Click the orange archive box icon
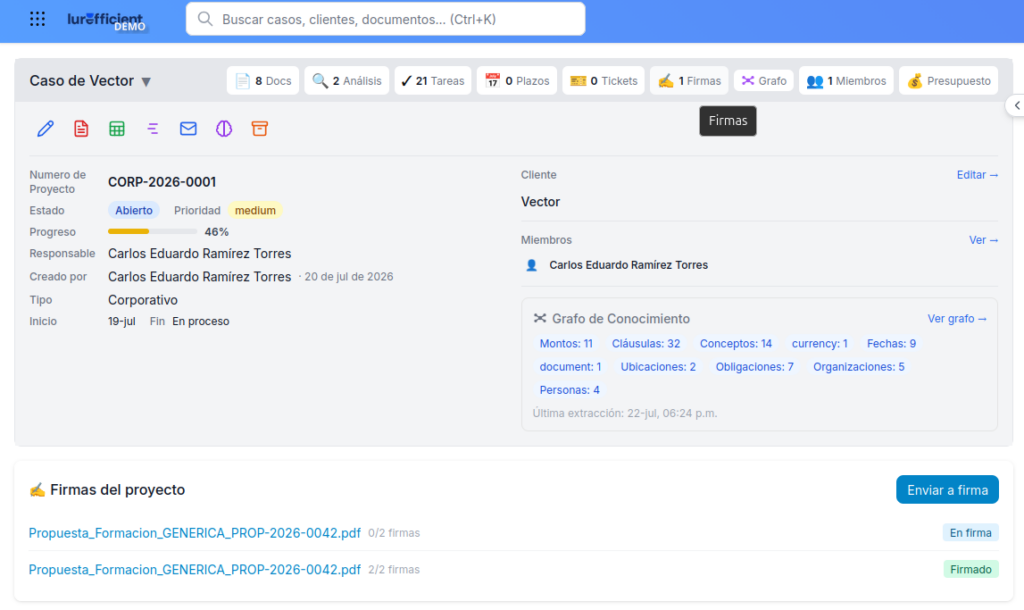The width and height of the screenshot is (1024, 610). click(260, 129)
